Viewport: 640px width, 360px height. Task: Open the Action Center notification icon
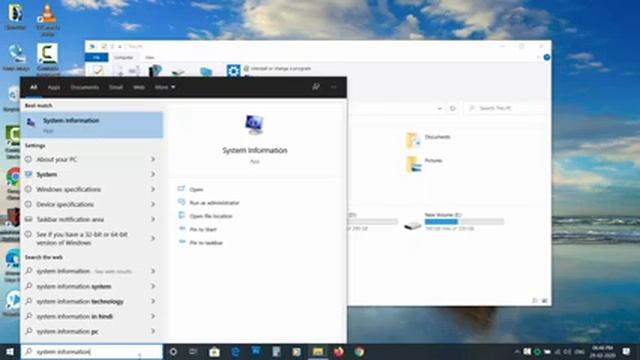coord(627,351)
